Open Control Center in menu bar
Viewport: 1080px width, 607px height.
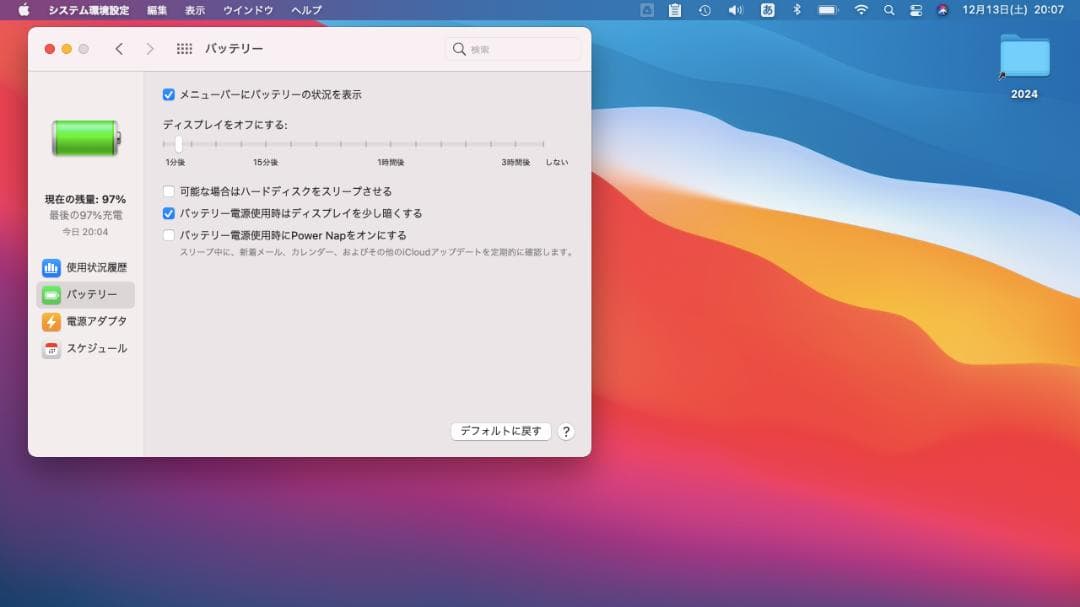916,11
